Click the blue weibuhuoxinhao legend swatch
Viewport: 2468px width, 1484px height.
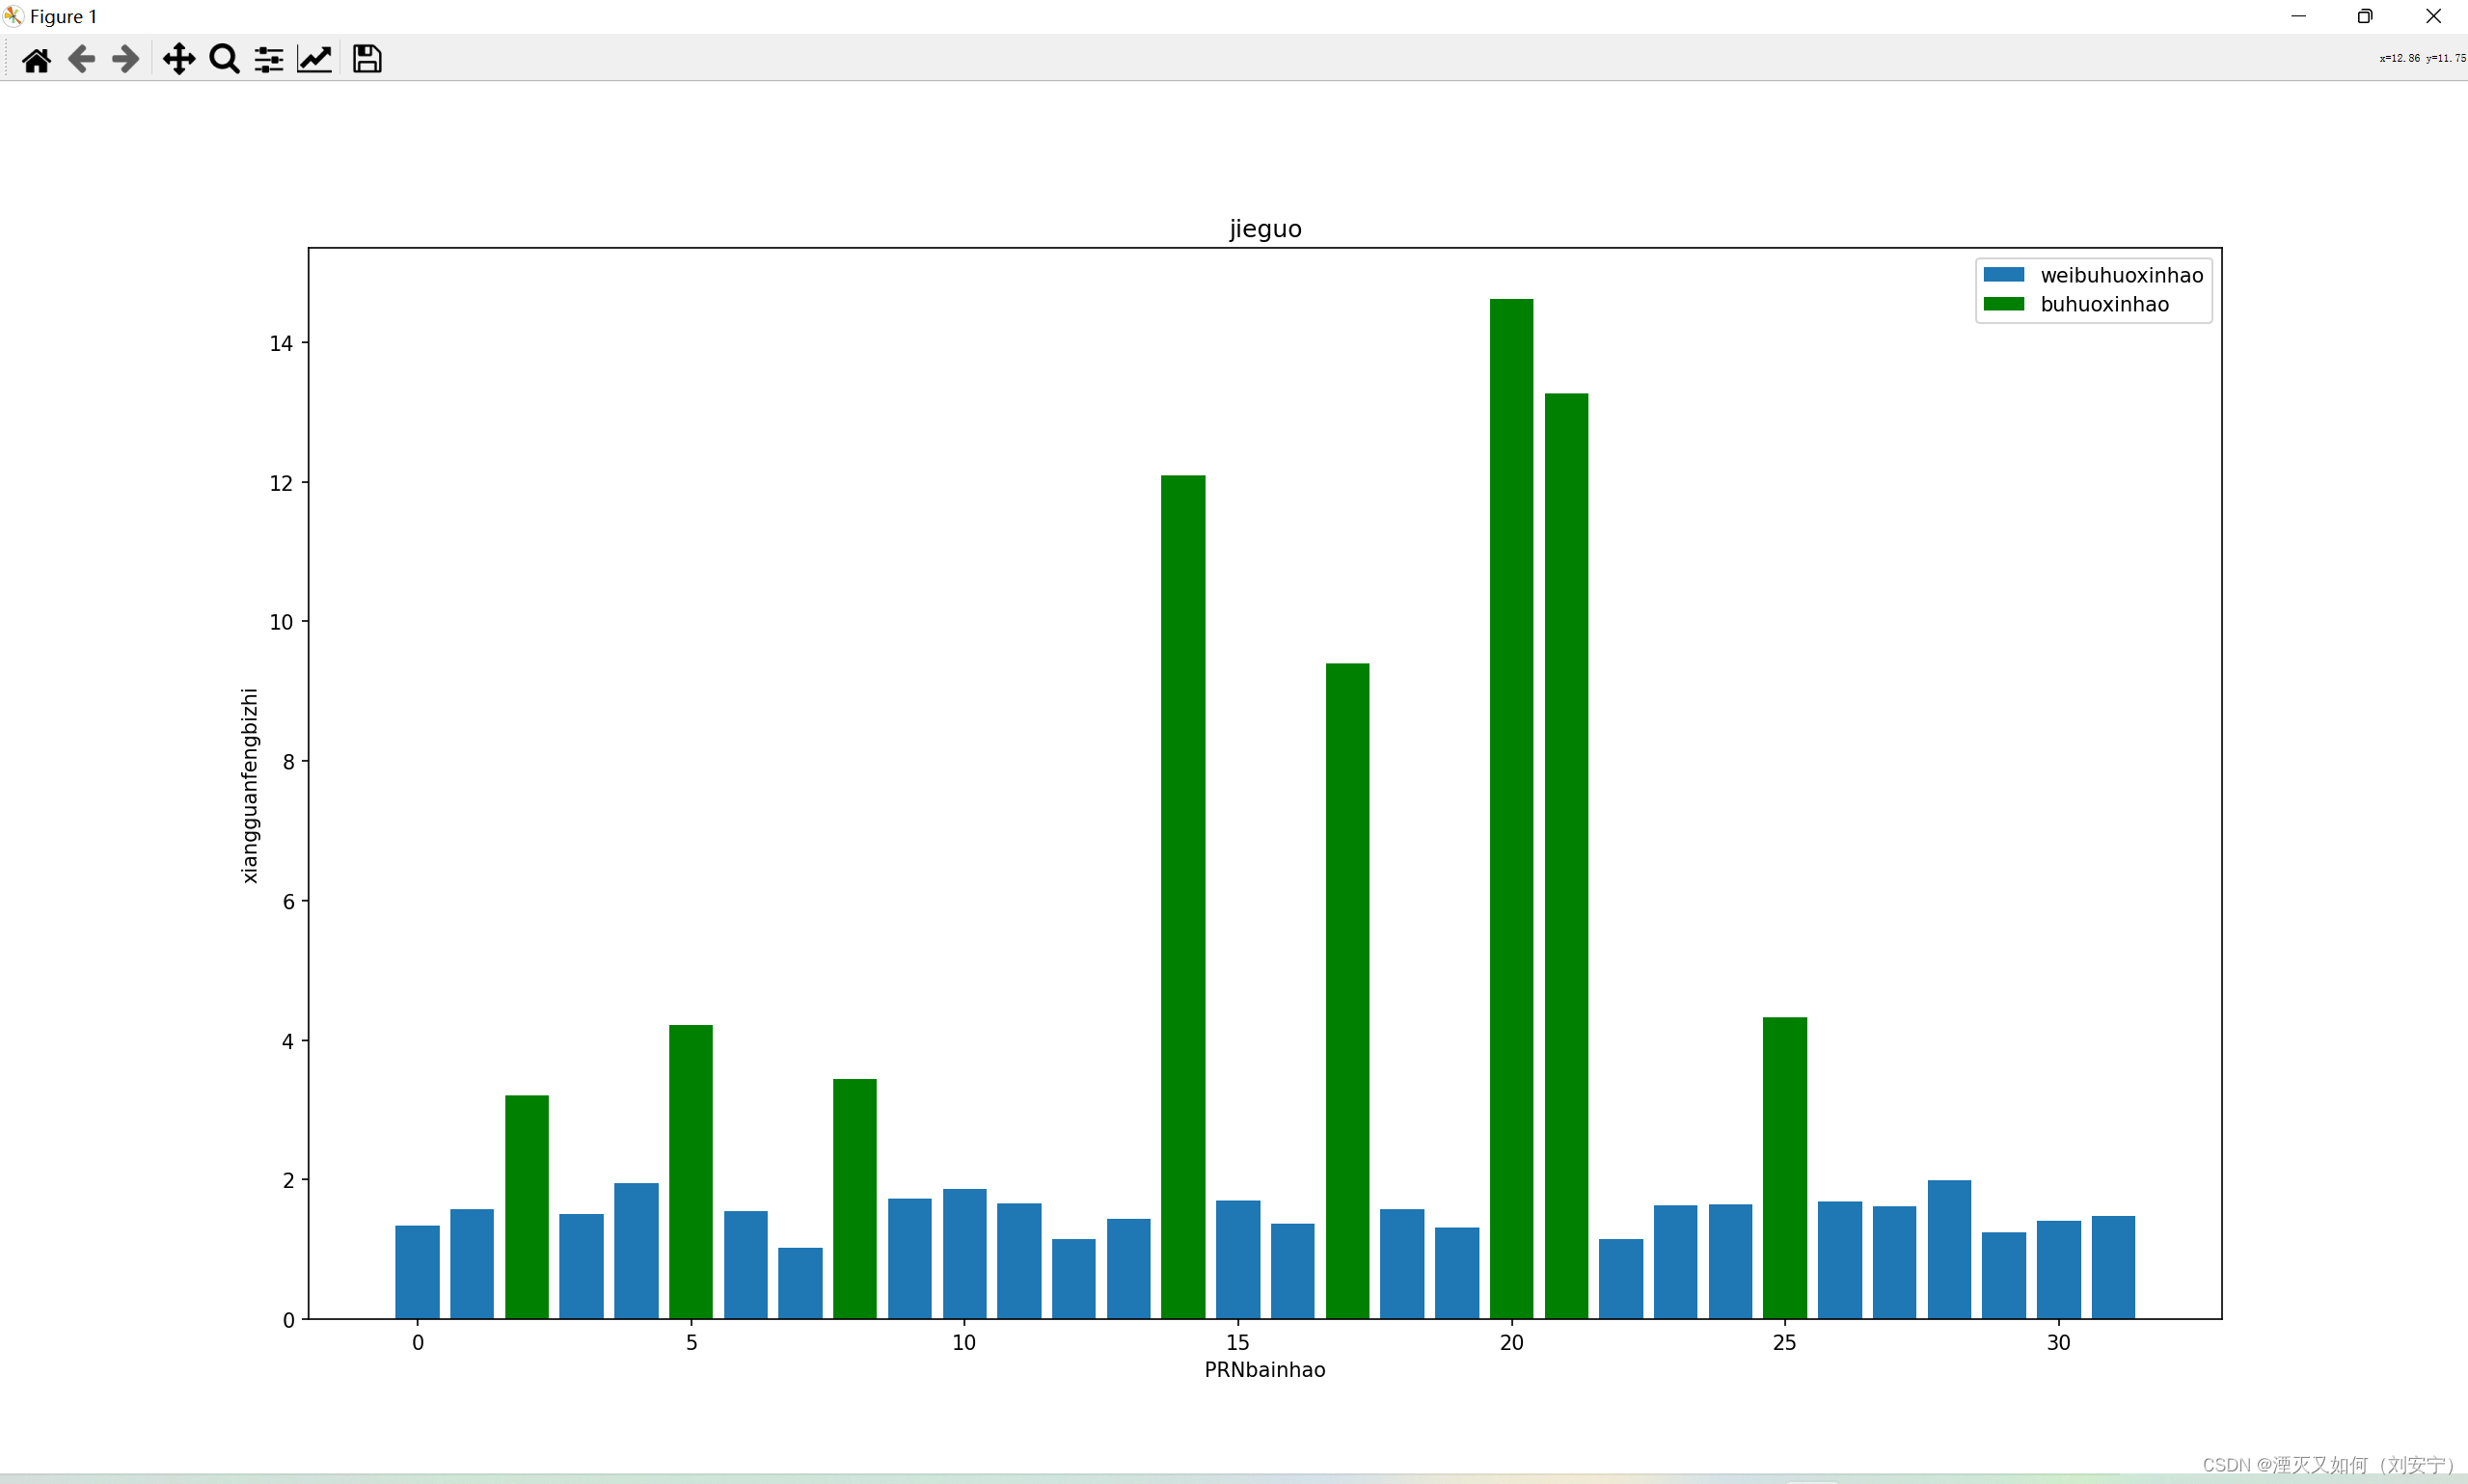coord(2003,275)
